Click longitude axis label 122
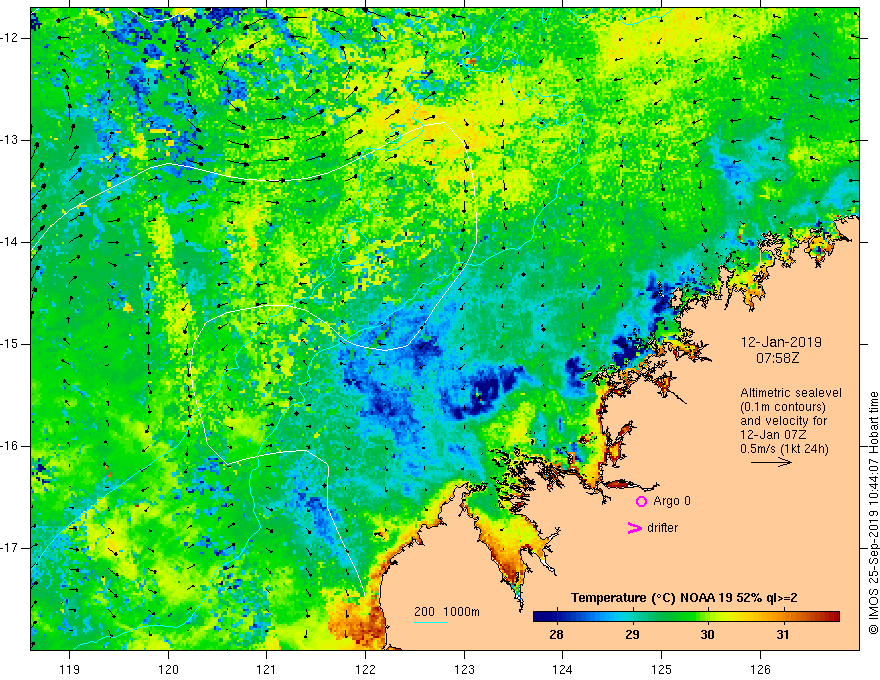The width and height of the screenshot is (880, 680). coord(365,669)
